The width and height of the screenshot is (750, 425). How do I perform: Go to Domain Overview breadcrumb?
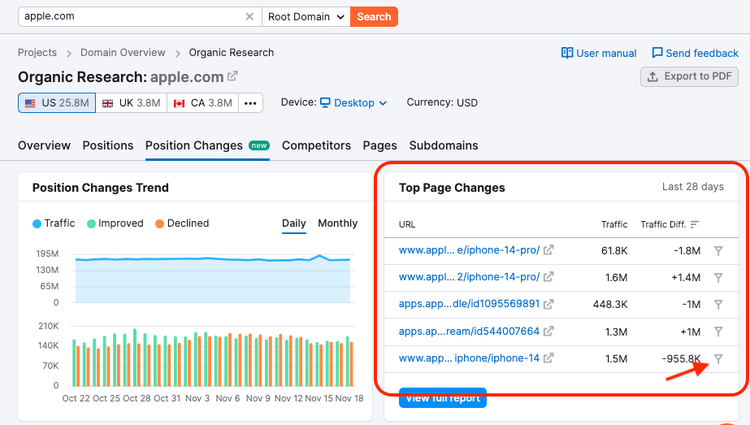(122, 53)
